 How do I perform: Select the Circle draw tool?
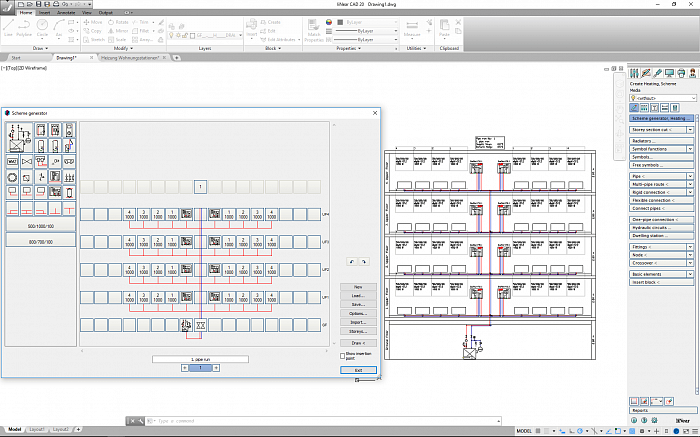(42, 28)
